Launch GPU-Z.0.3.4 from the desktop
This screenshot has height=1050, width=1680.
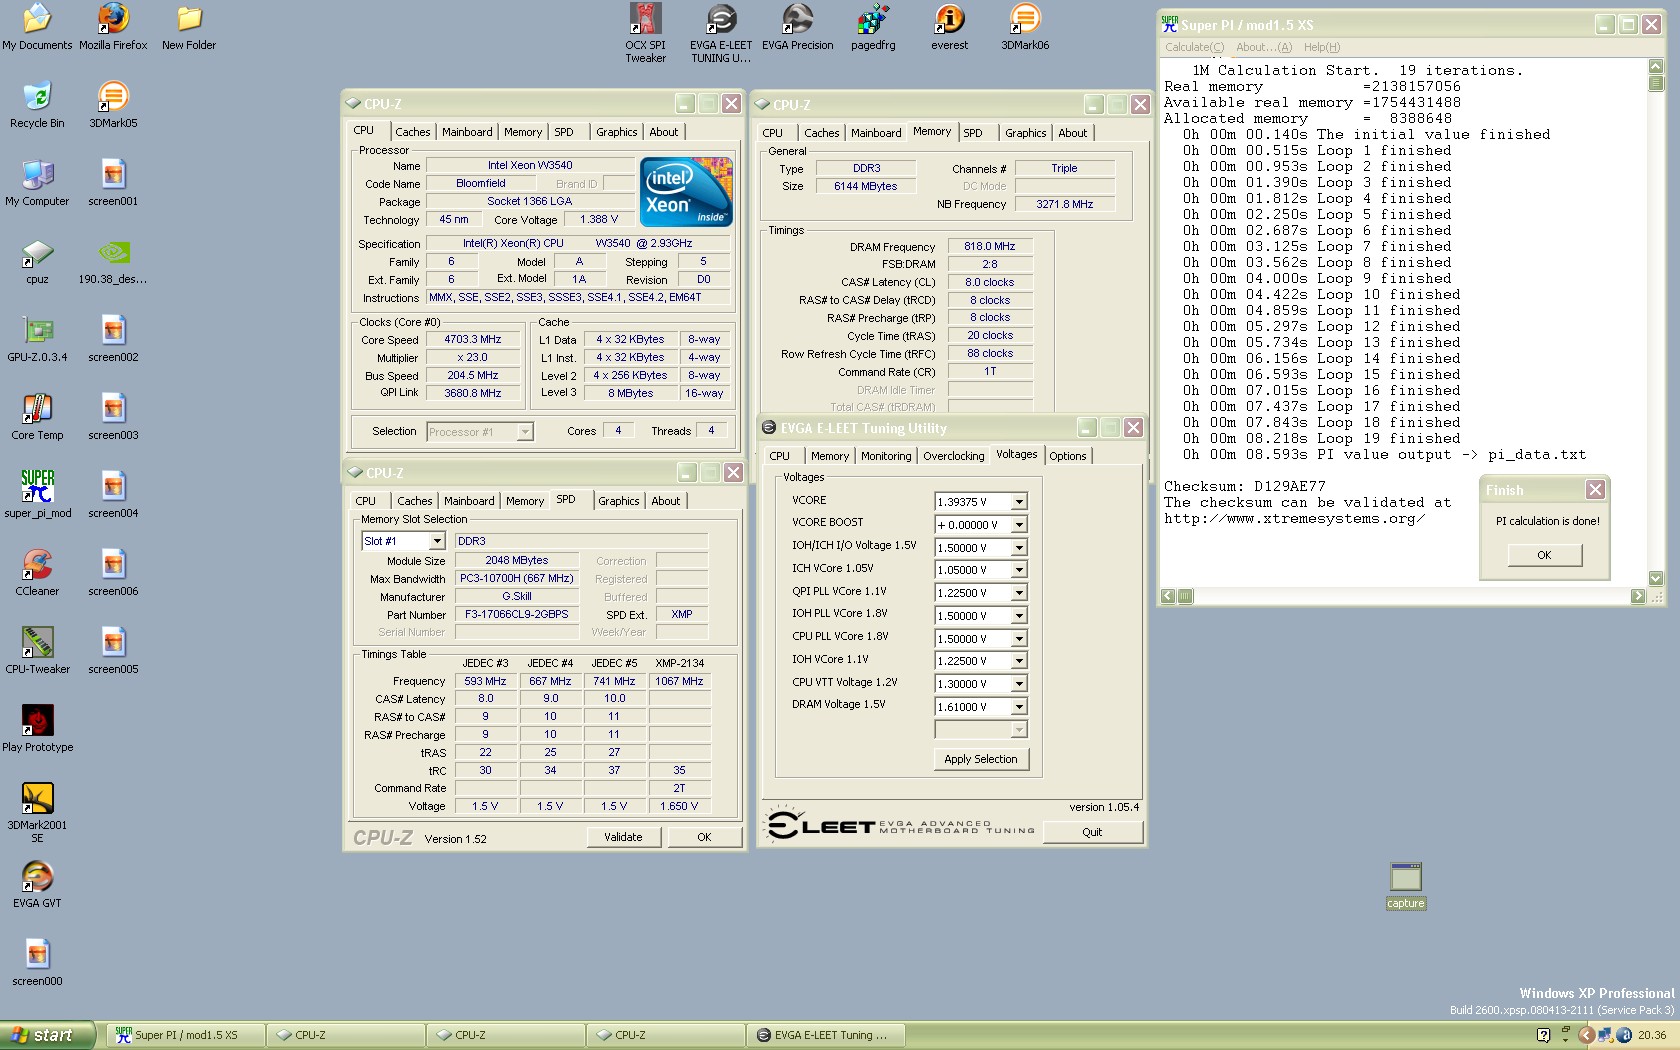pyautogui.click(x=37, y=339)
